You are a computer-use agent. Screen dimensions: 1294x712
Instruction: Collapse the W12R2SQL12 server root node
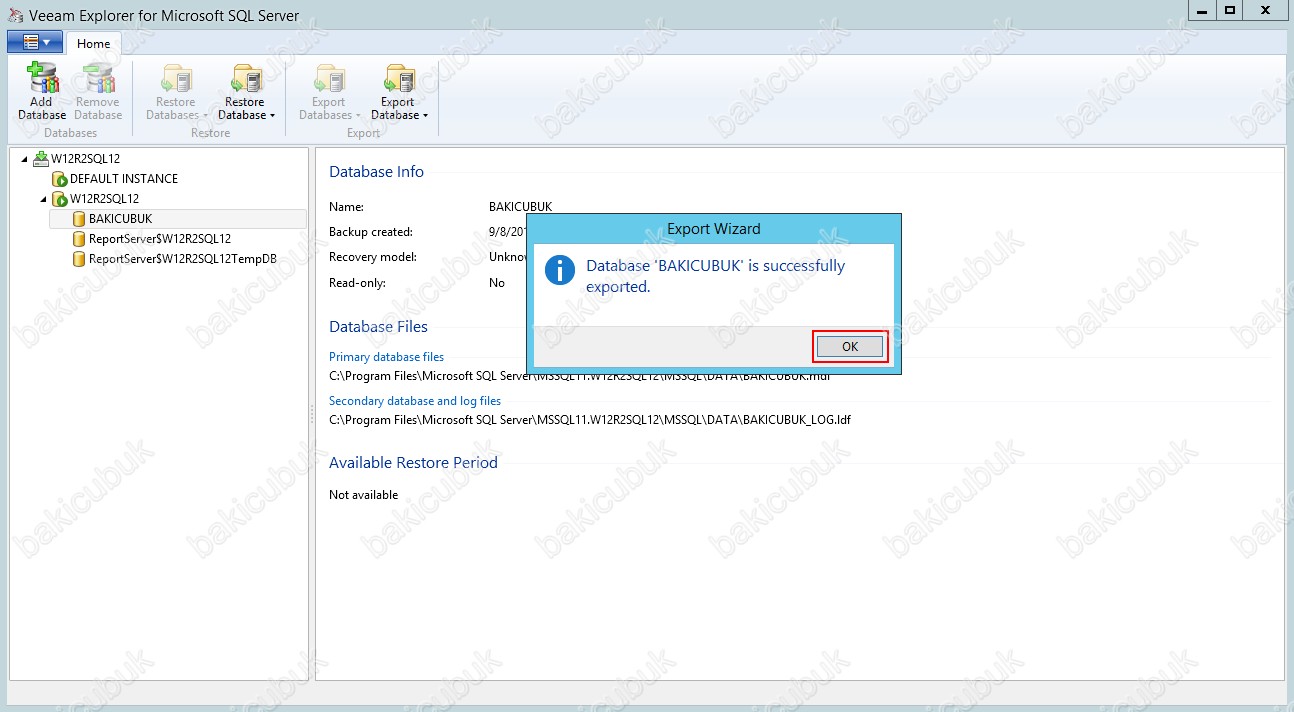(x=24, y=159)
